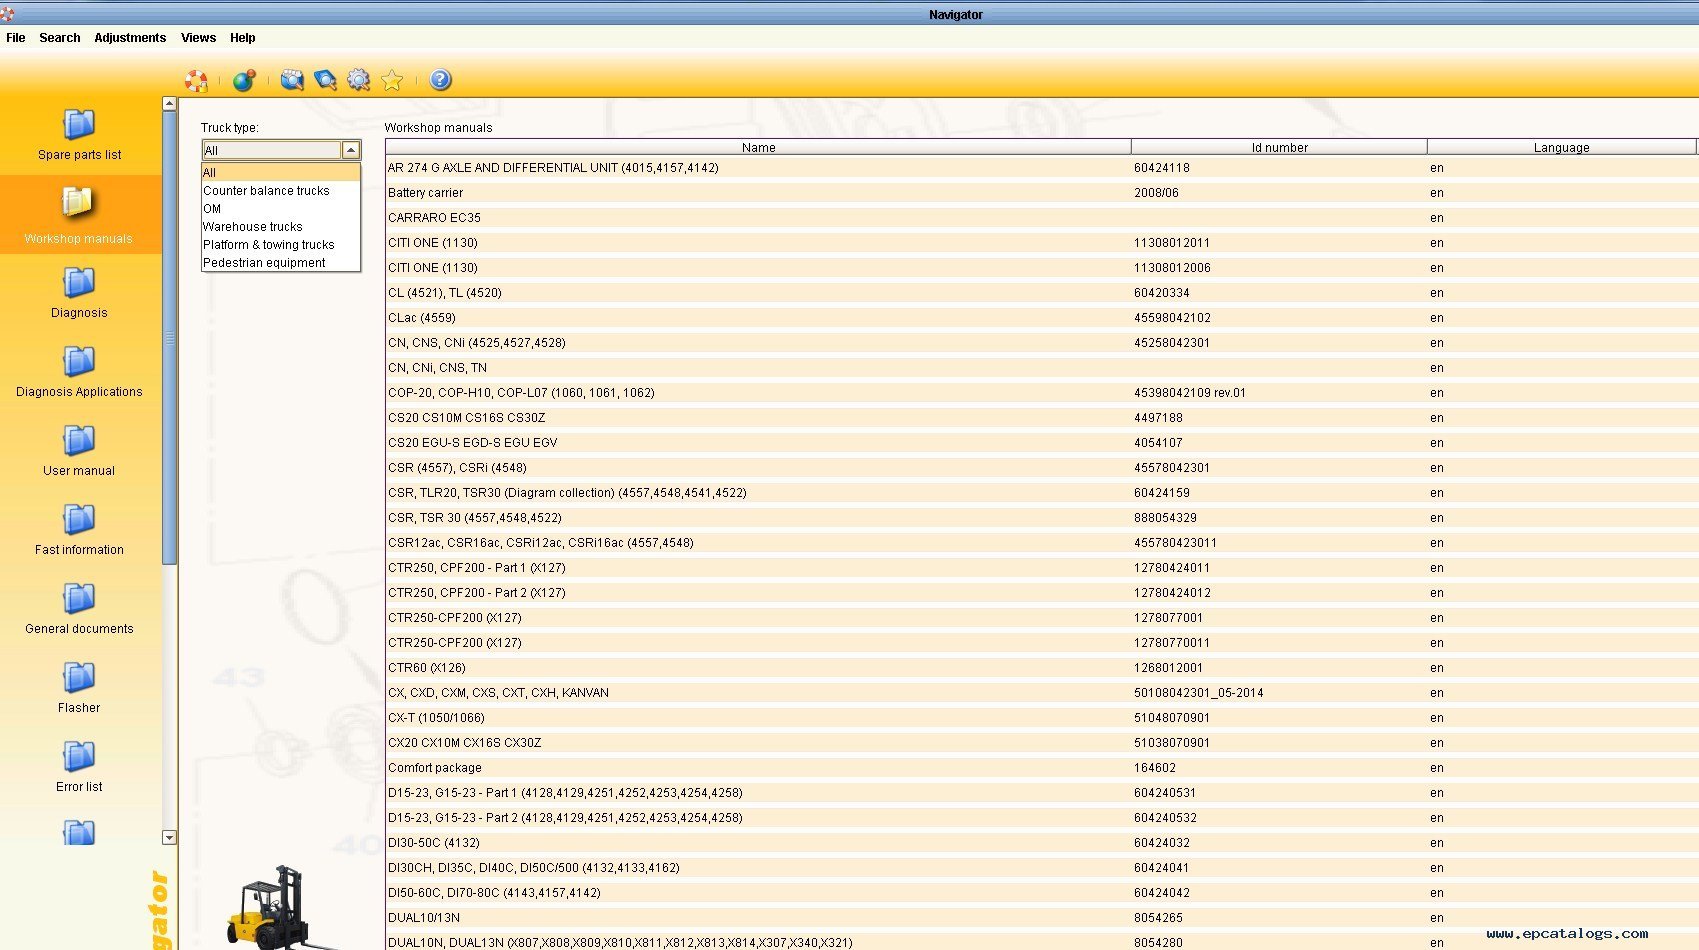The width and height of the screenshot is (1699, 950).
Task: Open the Adjustments menu
Action: coord(130,38)
